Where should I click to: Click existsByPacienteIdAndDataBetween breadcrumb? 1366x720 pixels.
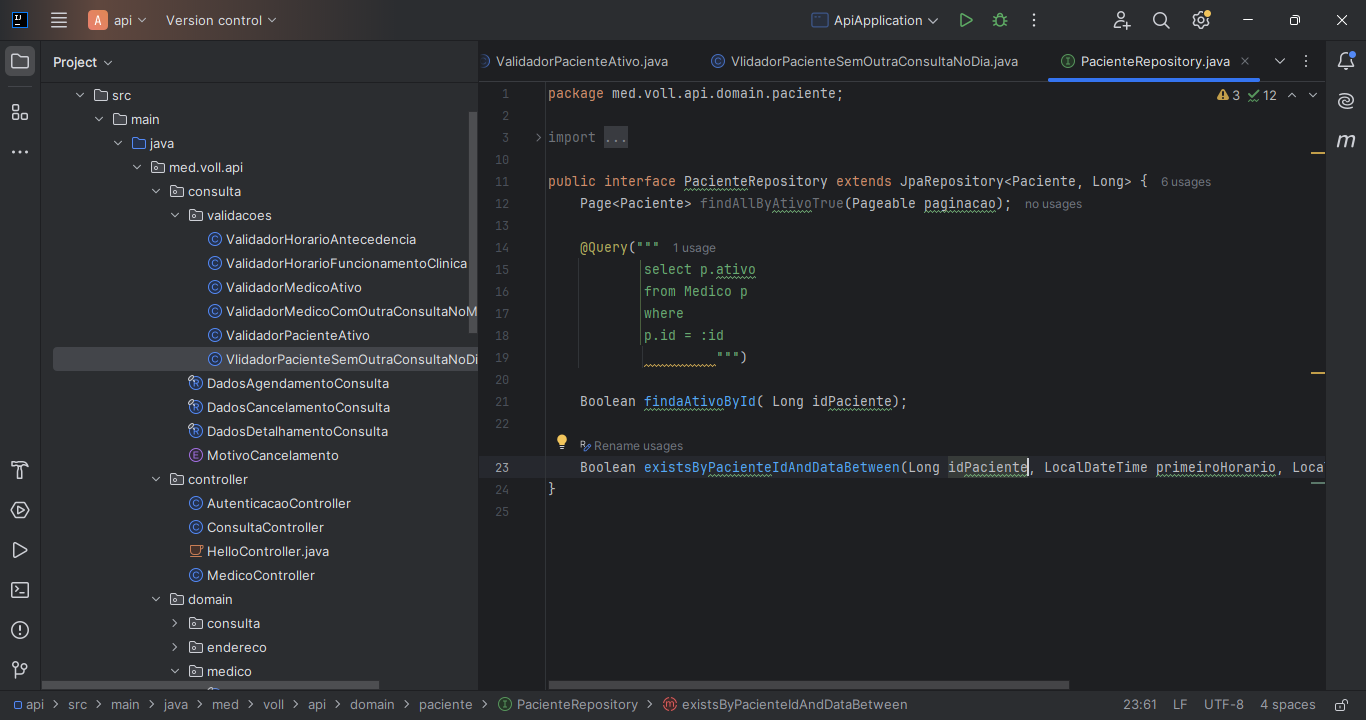(785, 705)
